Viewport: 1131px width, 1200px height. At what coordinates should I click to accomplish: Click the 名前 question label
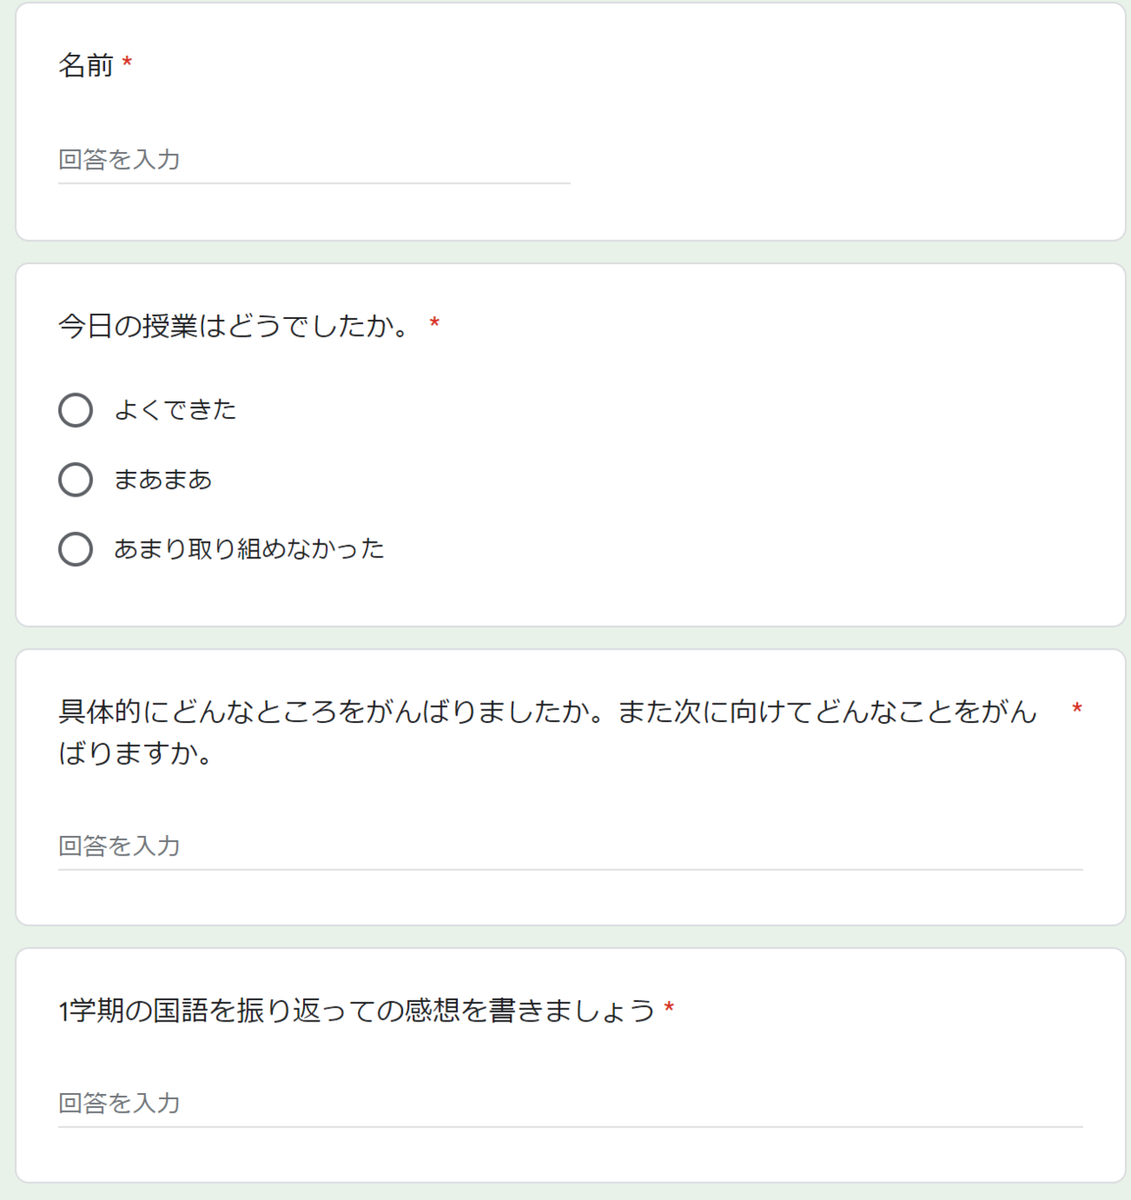[86, 66]
